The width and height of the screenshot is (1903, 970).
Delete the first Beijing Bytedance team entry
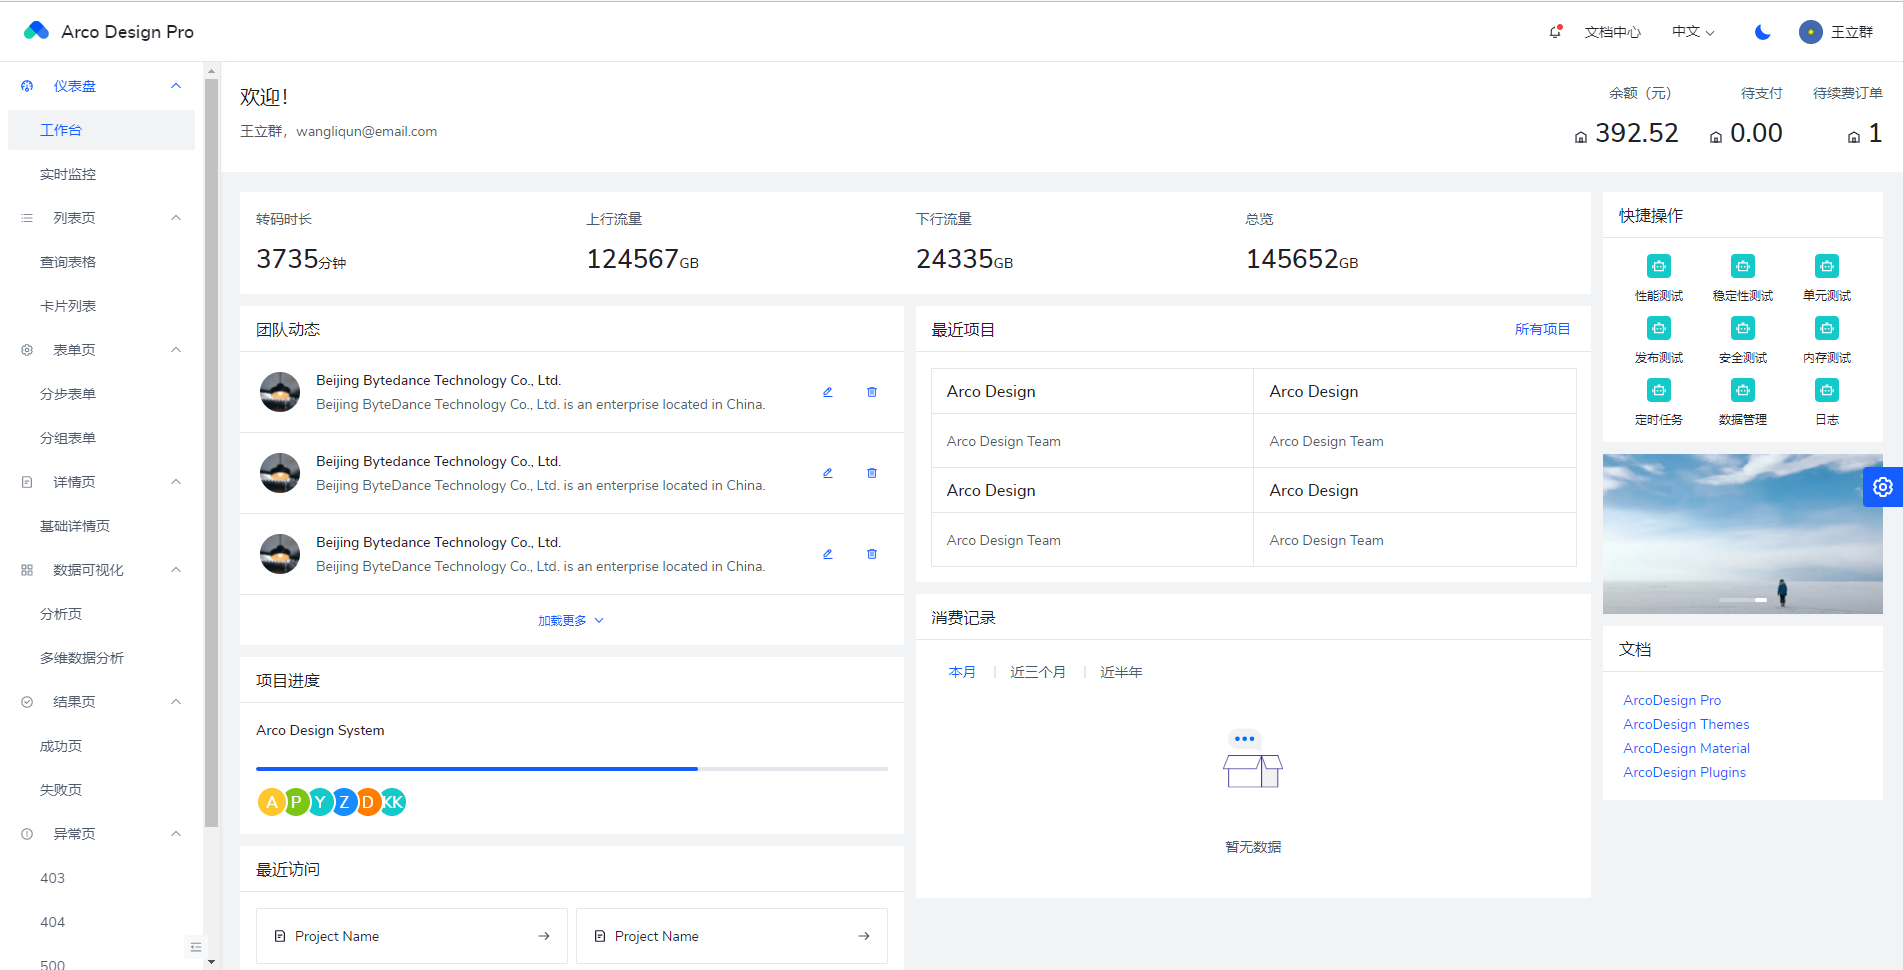(x=872, y=392)
